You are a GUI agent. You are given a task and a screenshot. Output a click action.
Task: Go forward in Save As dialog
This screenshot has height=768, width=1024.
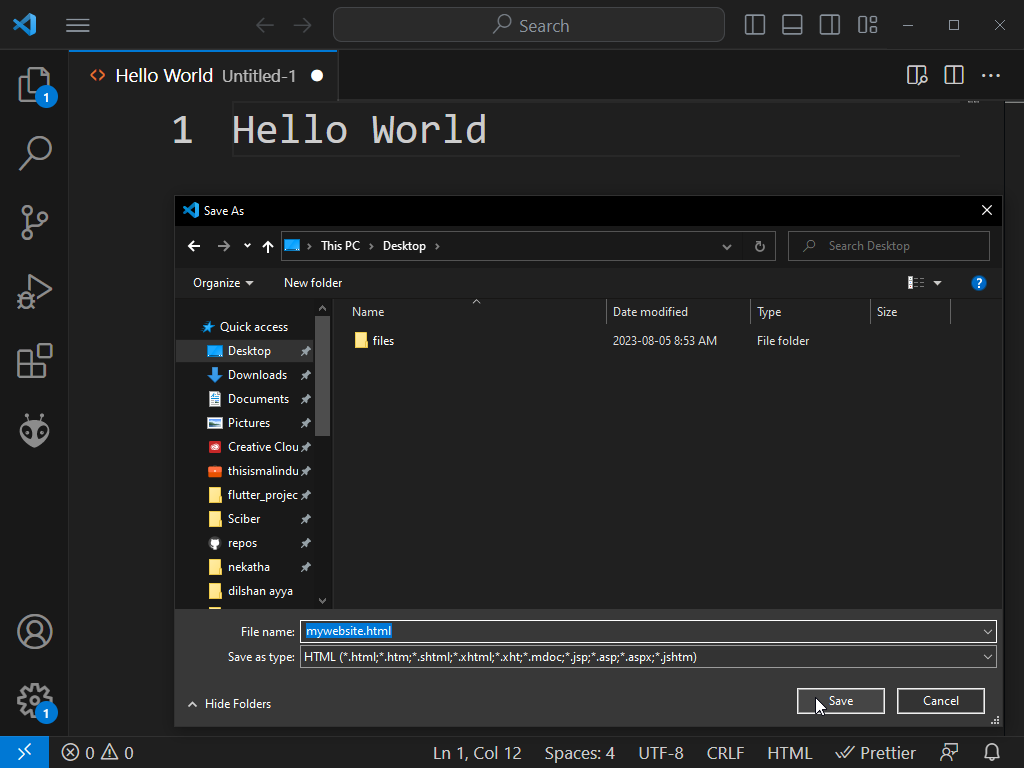coord(224,246)
